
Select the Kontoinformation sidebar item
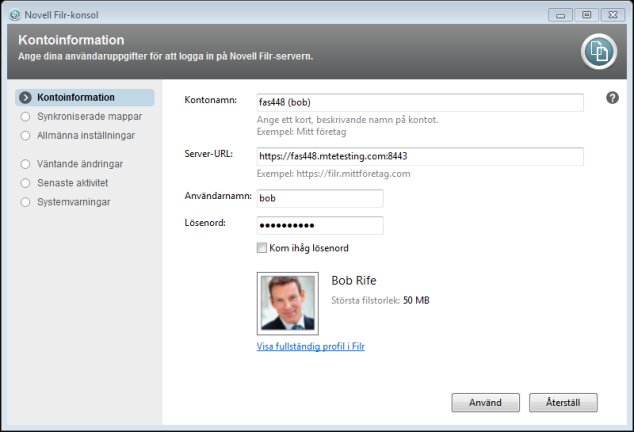point(76,98)
